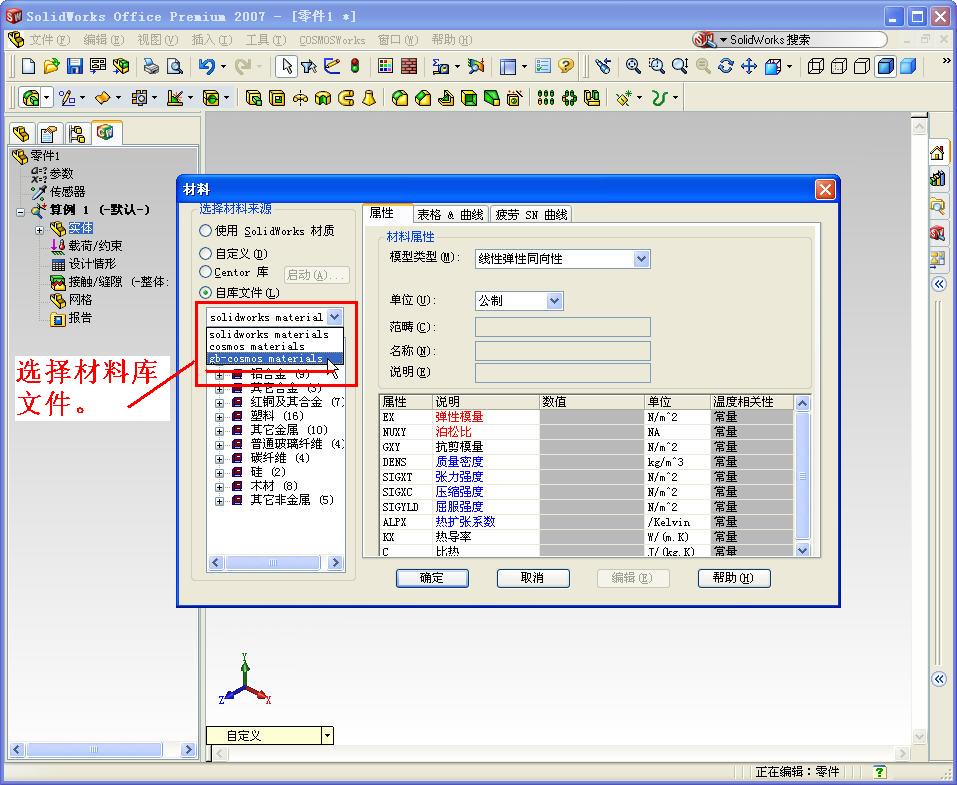Open the COSMOSWorks menu
Screen dimensions: 957x785
point(332,40)
